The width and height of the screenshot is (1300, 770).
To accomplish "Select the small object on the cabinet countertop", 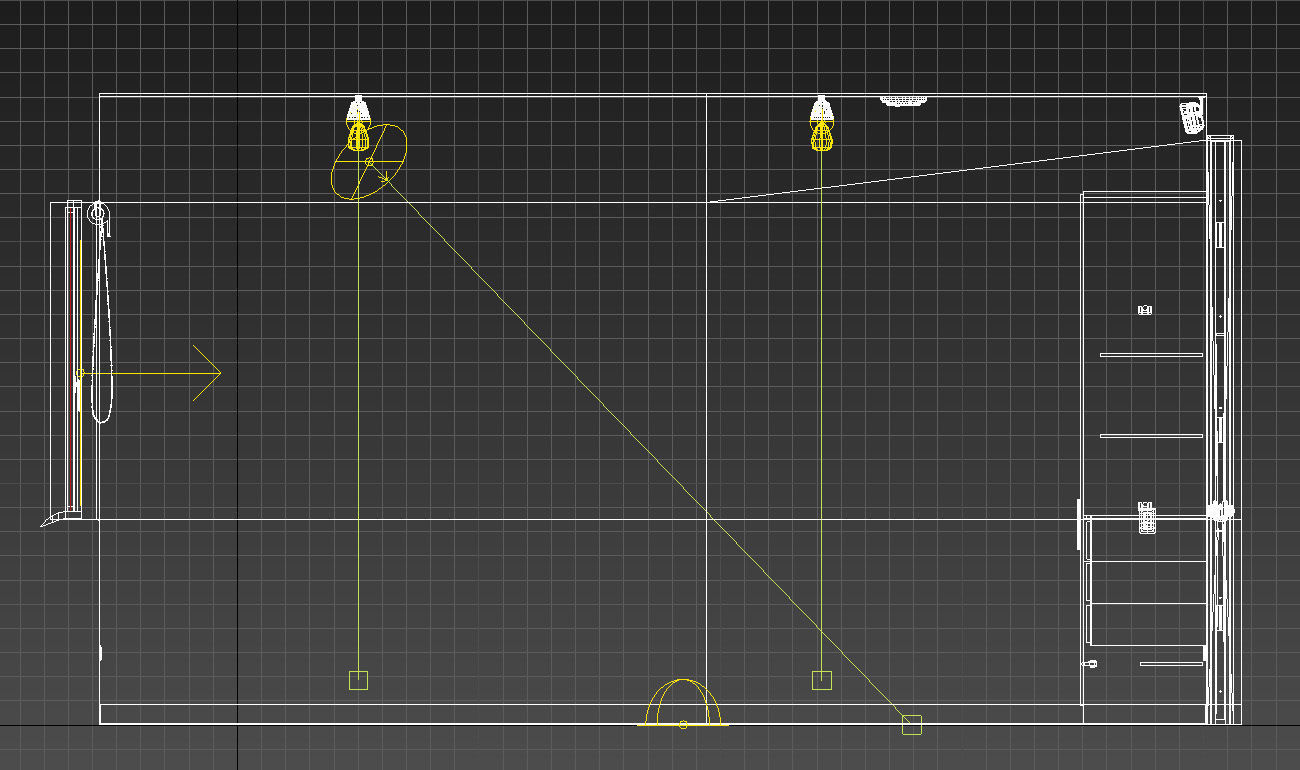I will (x=1147, y=519).
